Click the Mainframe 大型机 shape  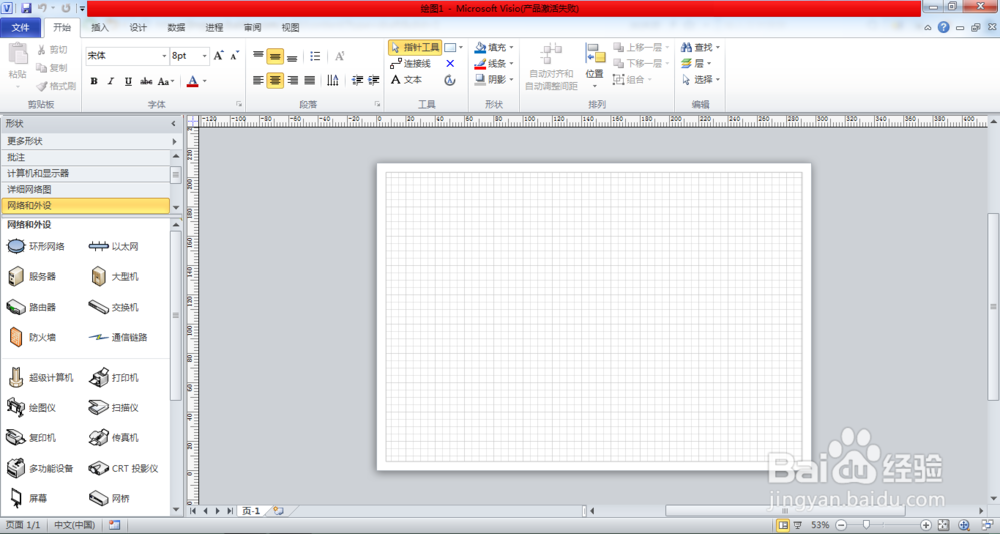114,276
